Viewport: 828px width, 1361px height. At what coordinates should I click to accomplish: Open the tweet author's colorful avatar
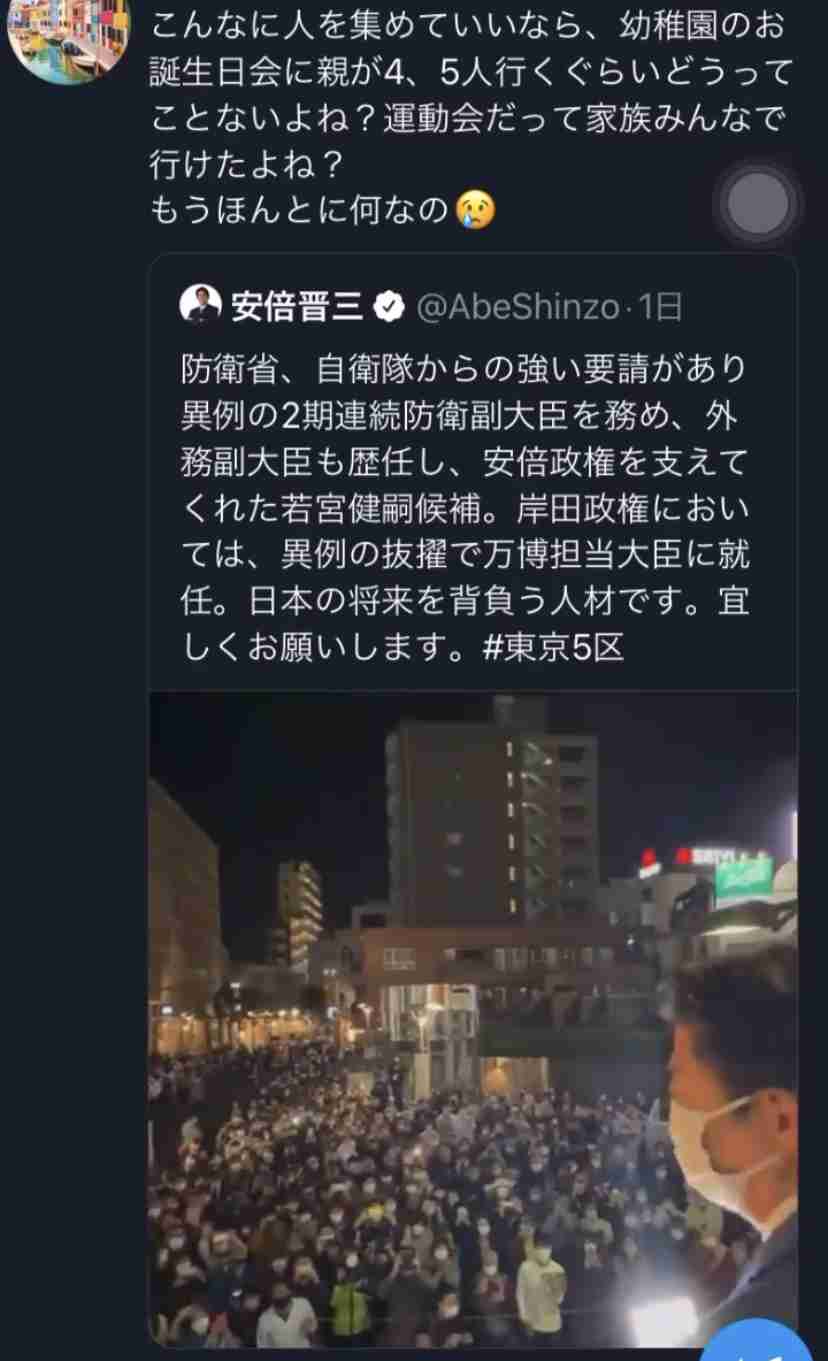68,38
